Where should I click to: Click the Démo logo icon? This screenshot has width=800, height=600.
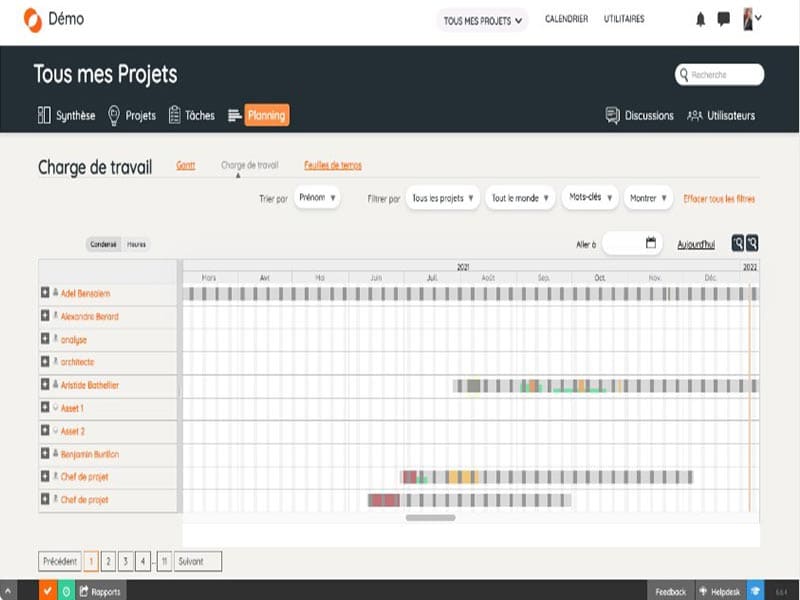(33, 19)
